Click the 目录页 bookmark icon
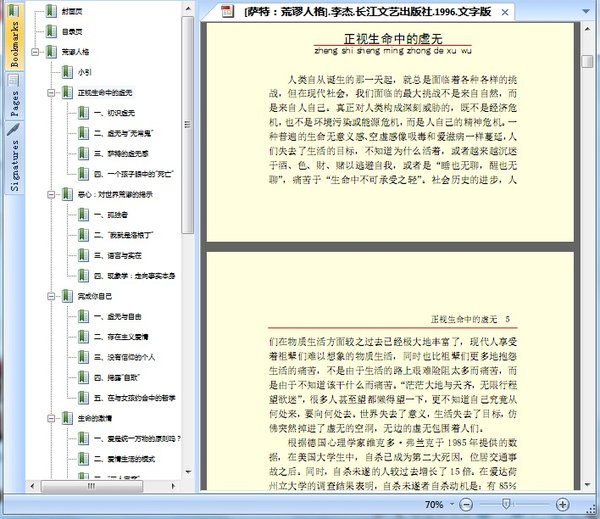This screenshot has width=600, height=519. [x=49, y=32]
